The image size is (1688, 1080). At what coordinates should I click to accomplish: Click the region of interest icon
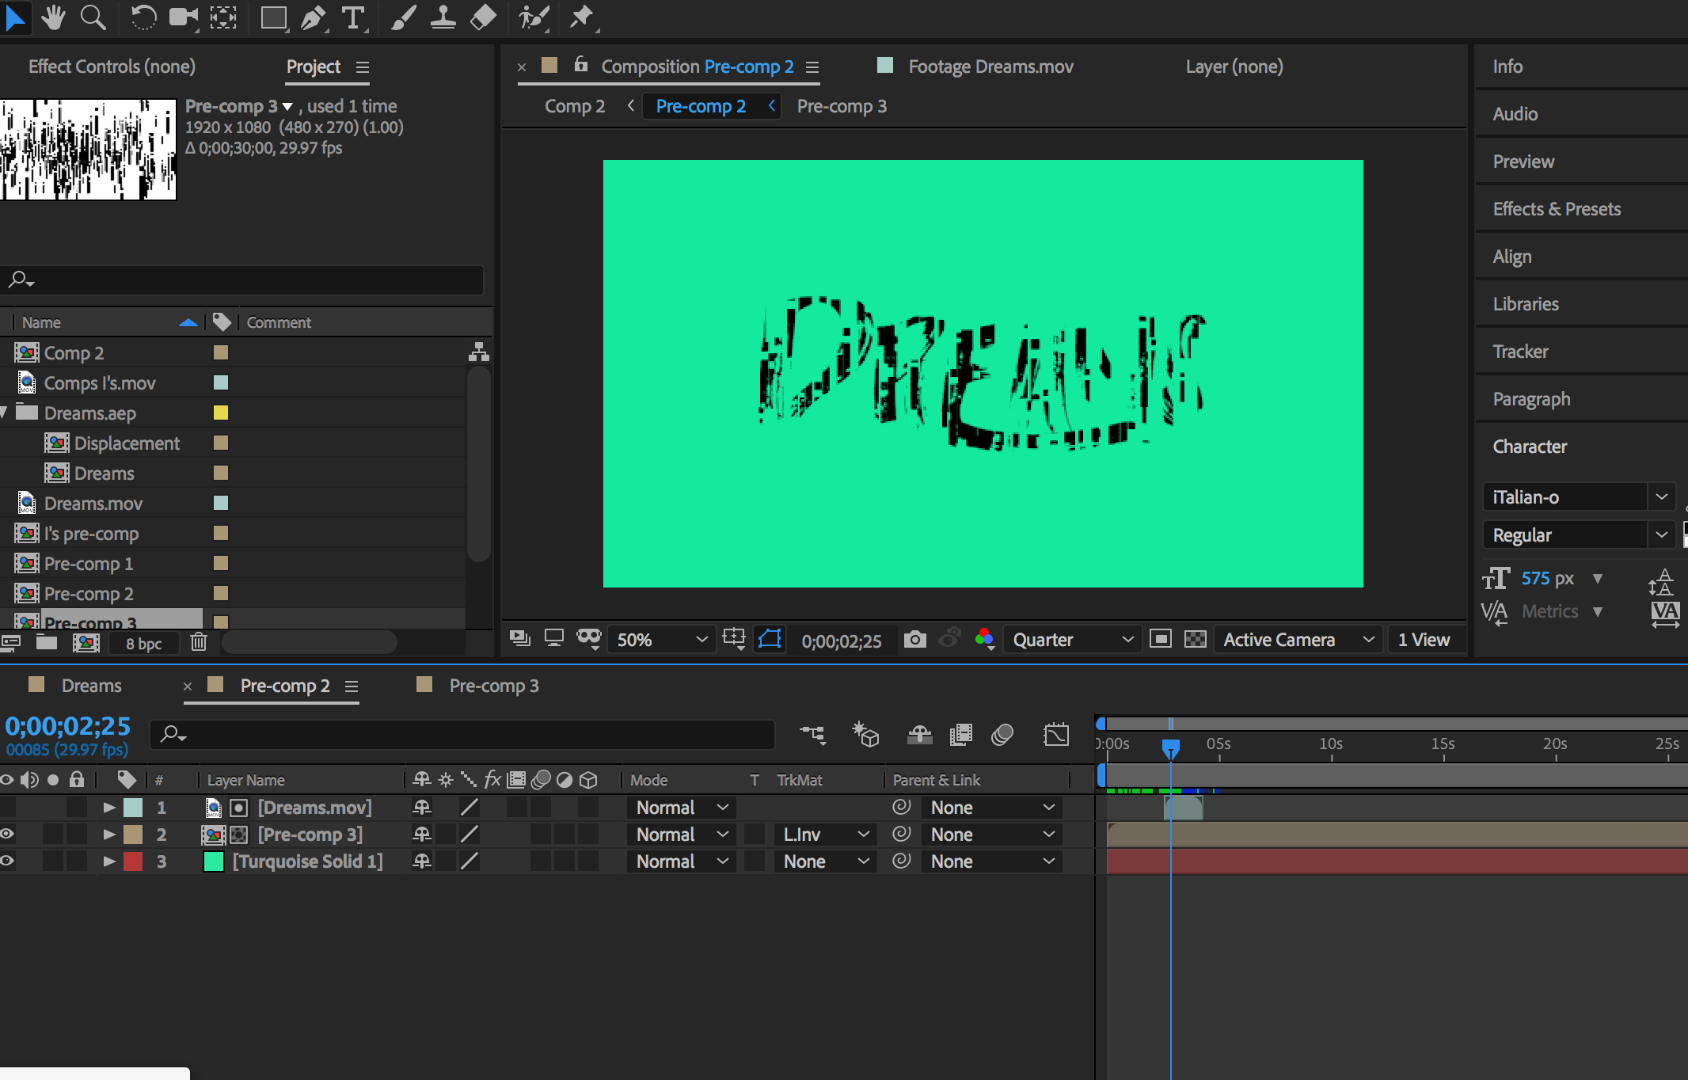(1160, 639)
